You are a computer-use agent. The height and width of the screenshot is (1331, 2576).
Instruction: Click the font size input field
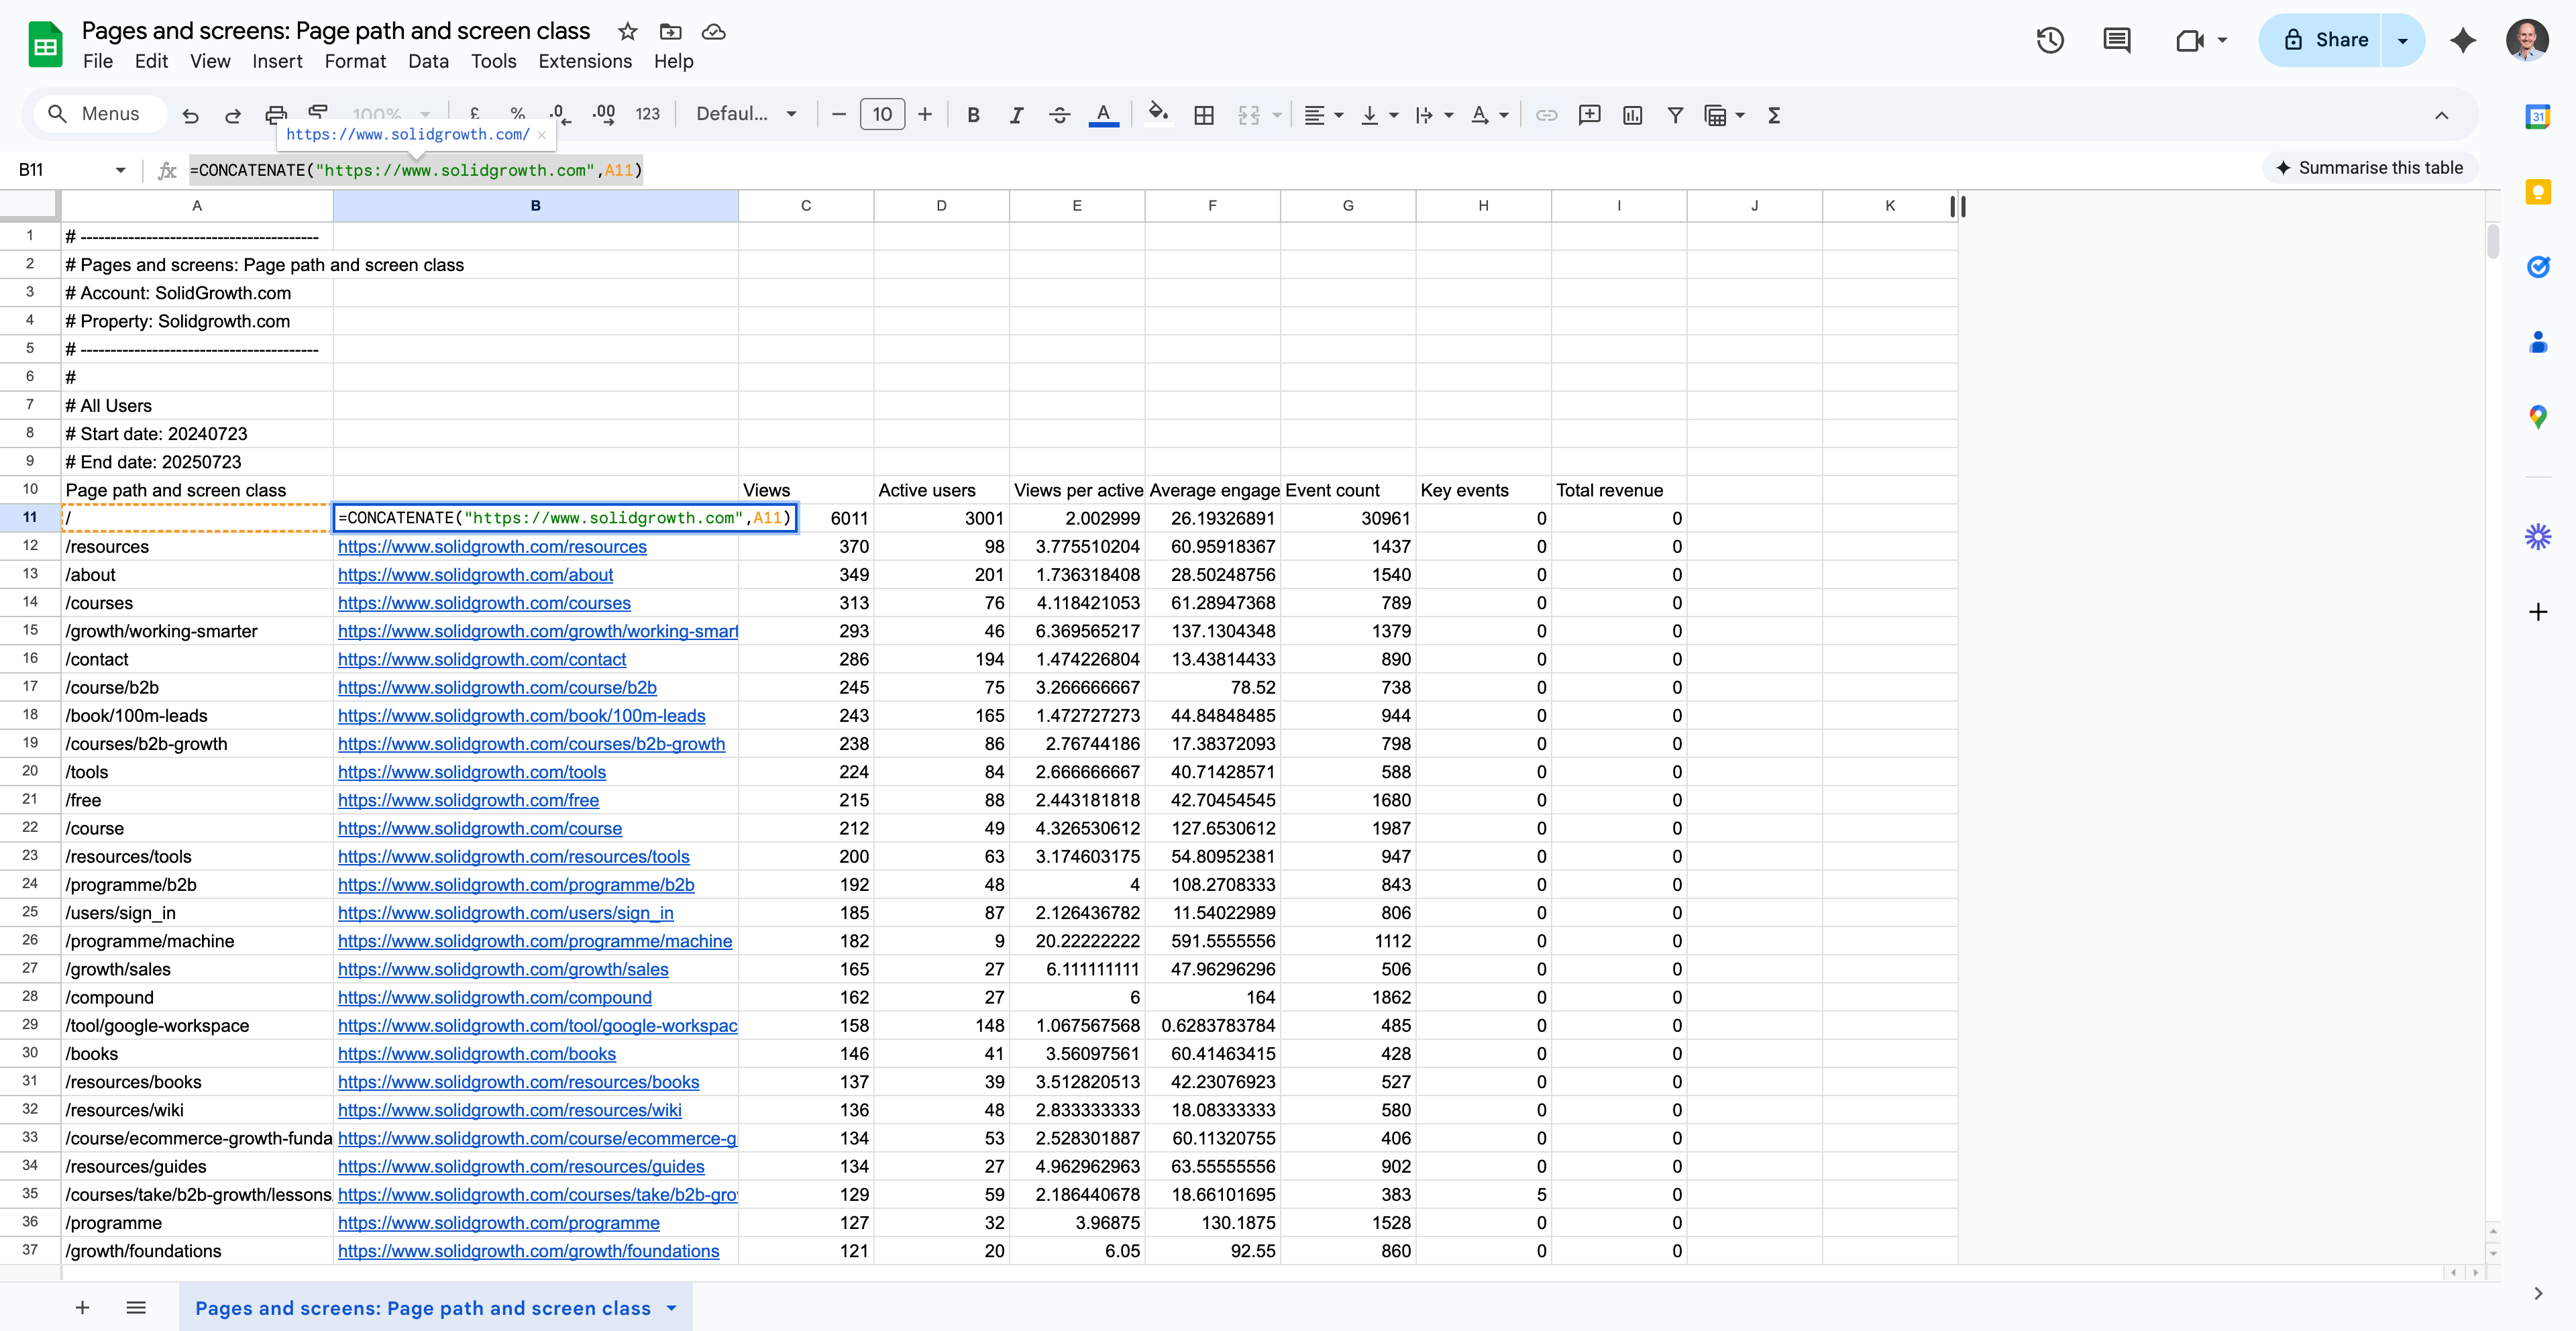pos(882,114)
